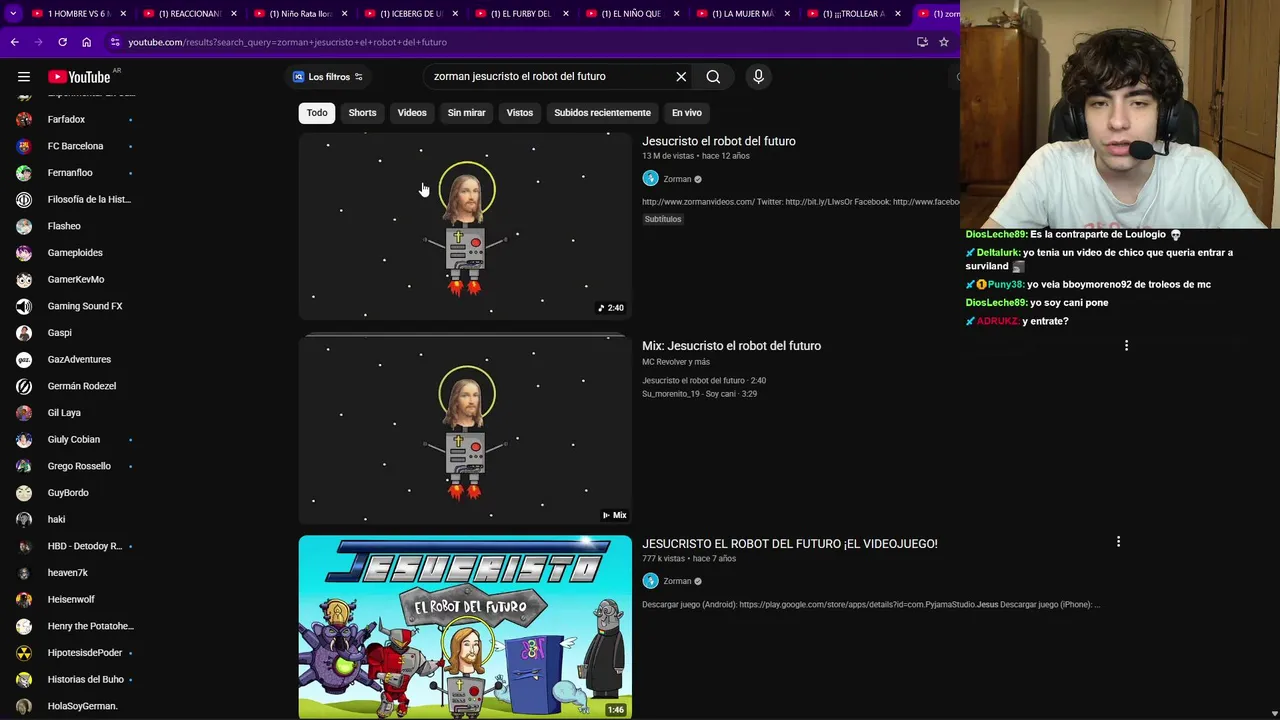1280x720 pixels.
Task: Start voice search with the microphone icon
Action: (x=758, y=76)
